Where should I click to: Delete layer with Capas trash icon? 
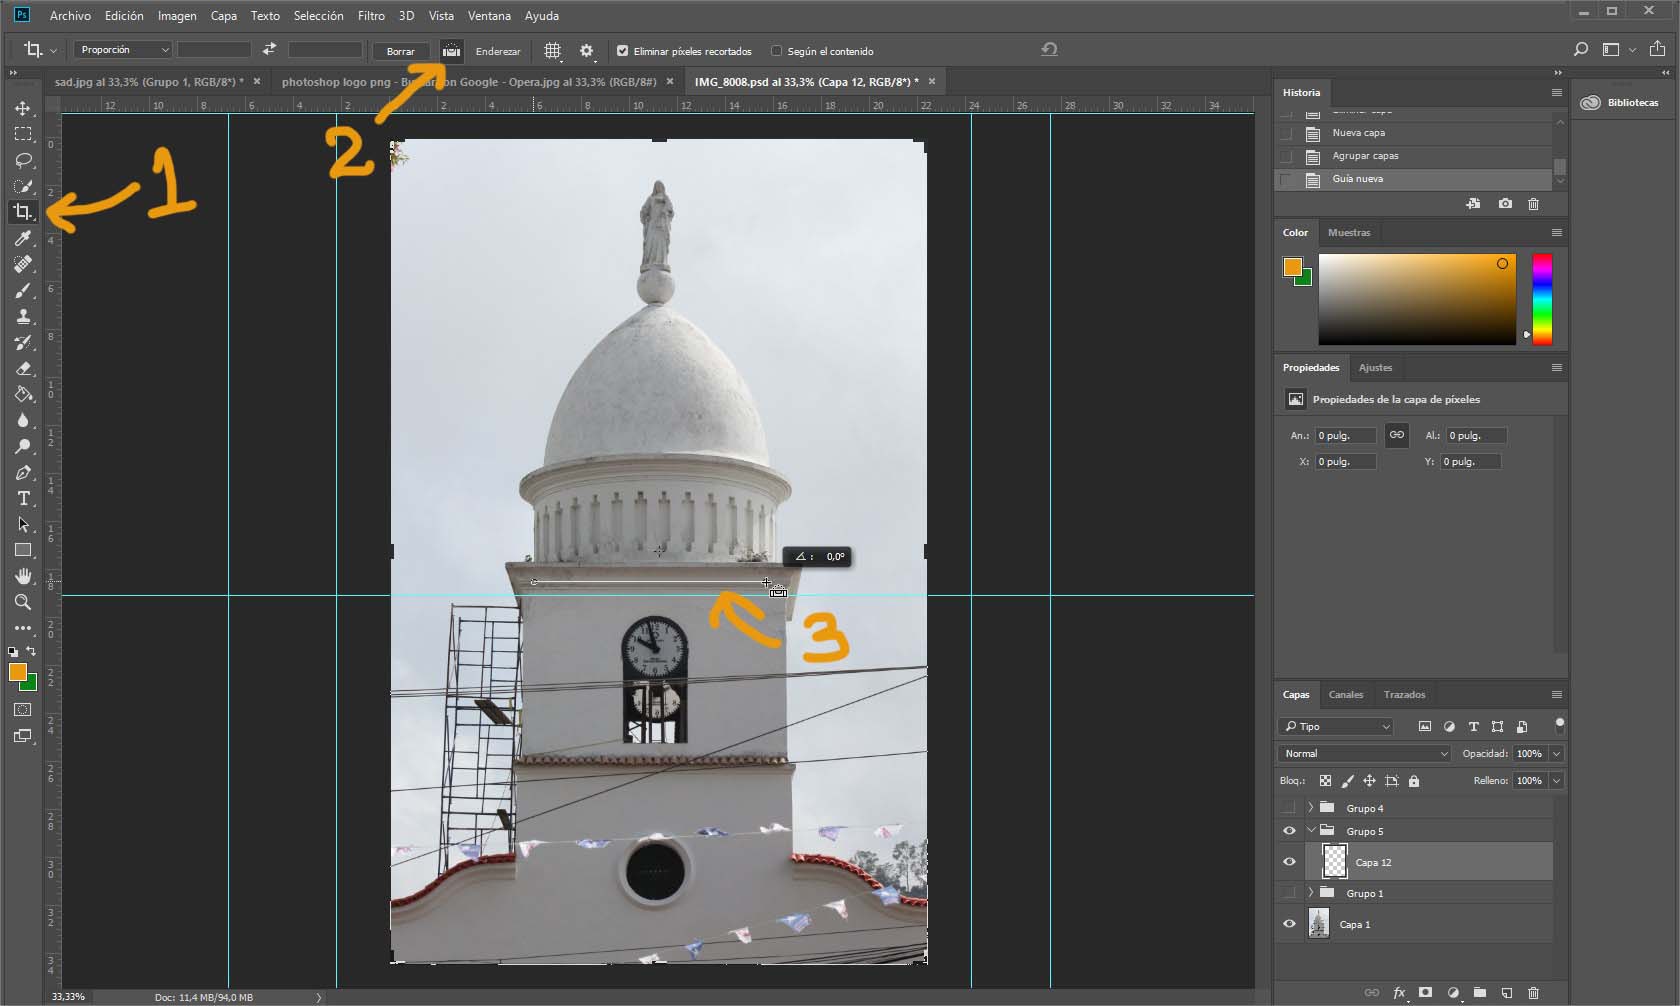(x=1533, y=992)
